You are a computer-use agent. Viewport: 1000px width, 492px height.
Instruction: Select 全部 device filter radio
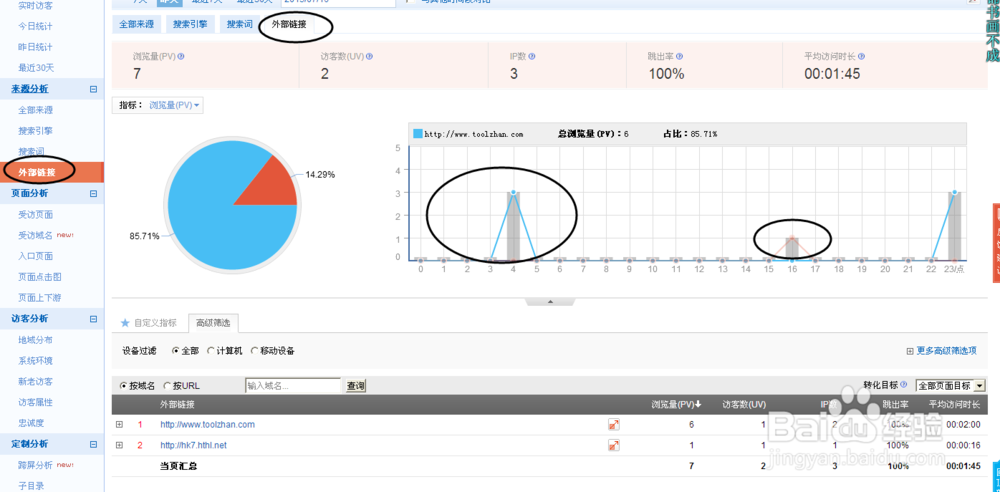[175, 351]
